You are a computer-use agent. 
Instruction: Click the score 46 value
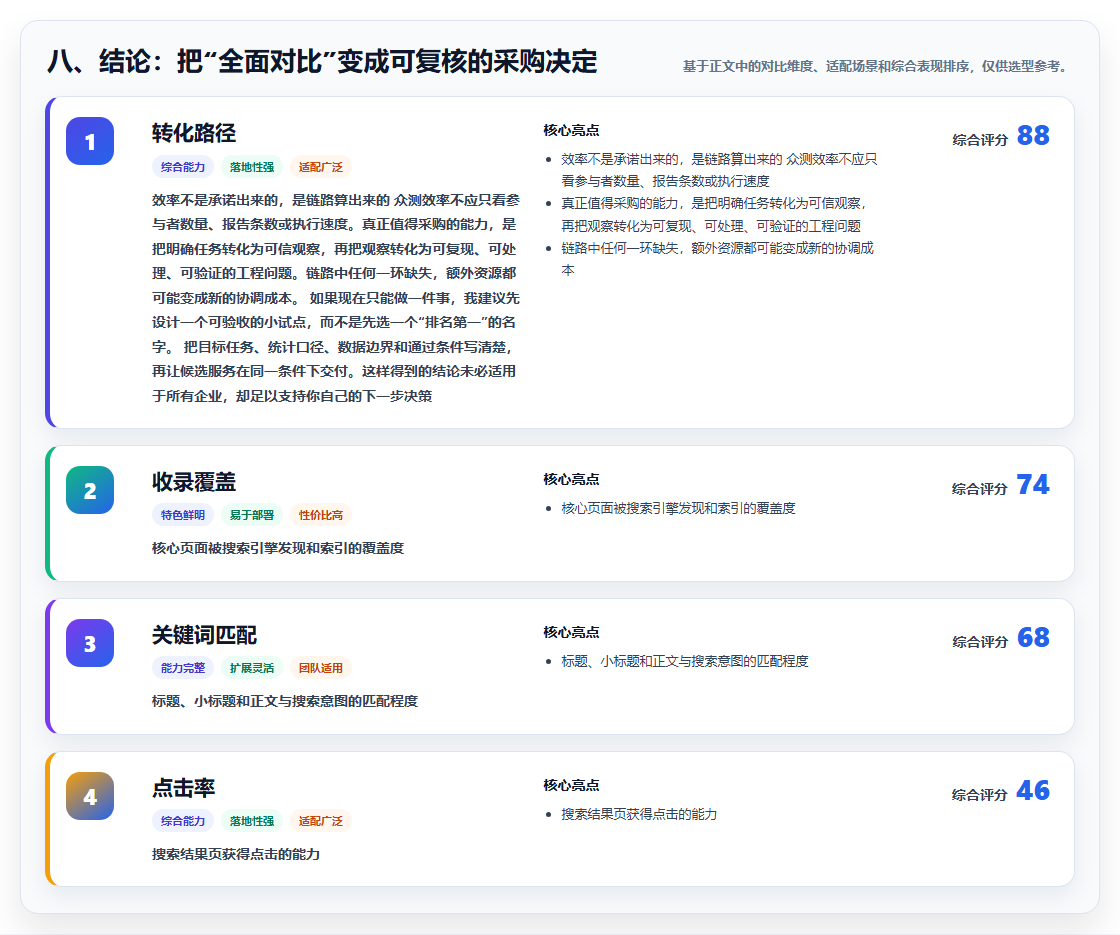pos(1033,790)
